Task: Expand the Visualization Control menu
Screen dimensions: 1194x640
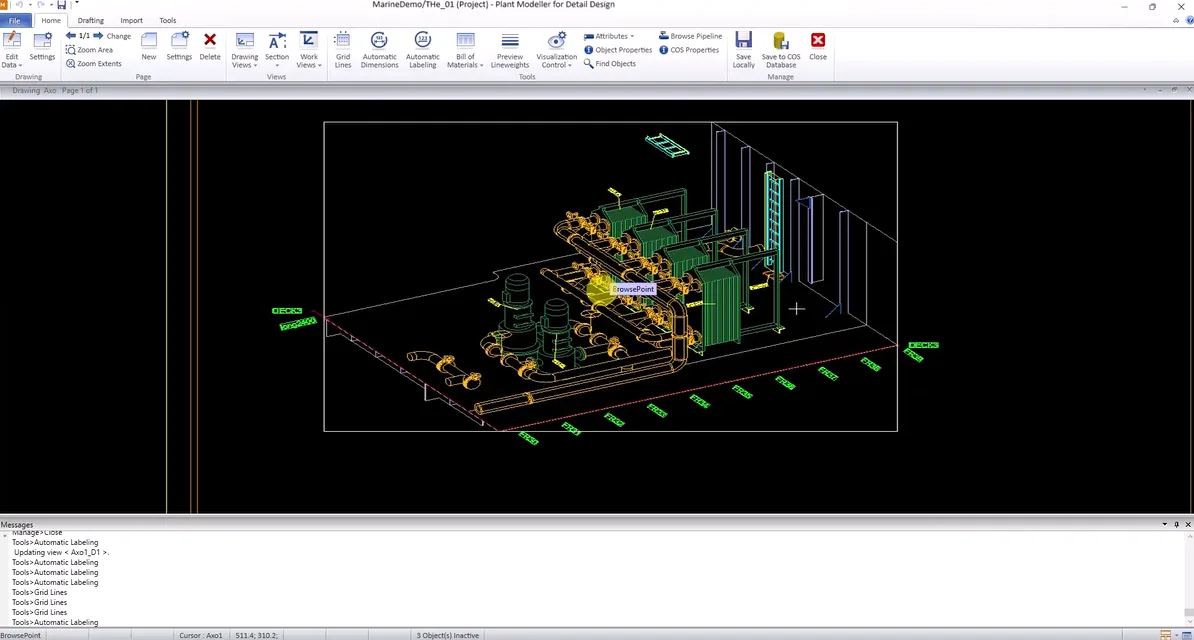Action: (x=556, y=52)
